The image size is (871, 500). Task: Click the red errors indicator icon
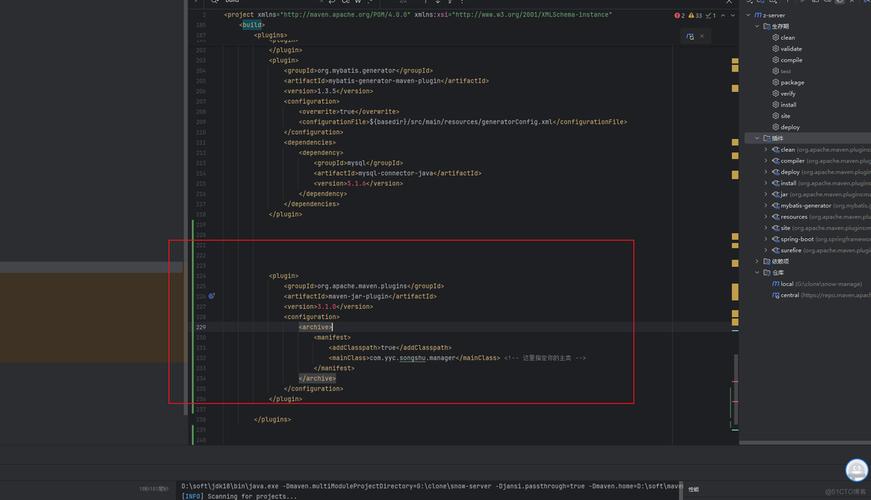677,16
